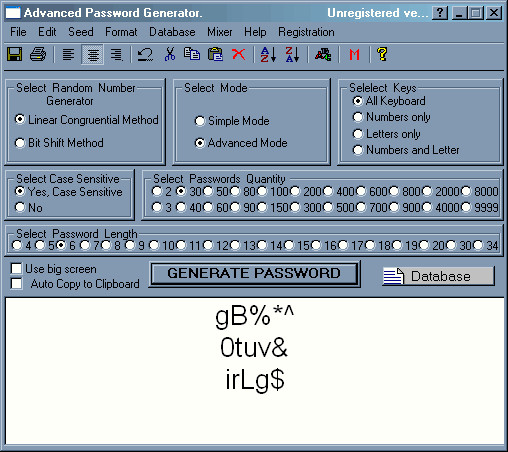This screenshot has height=452, width=508.
Task: Open the Database menu
Action: 172,32
